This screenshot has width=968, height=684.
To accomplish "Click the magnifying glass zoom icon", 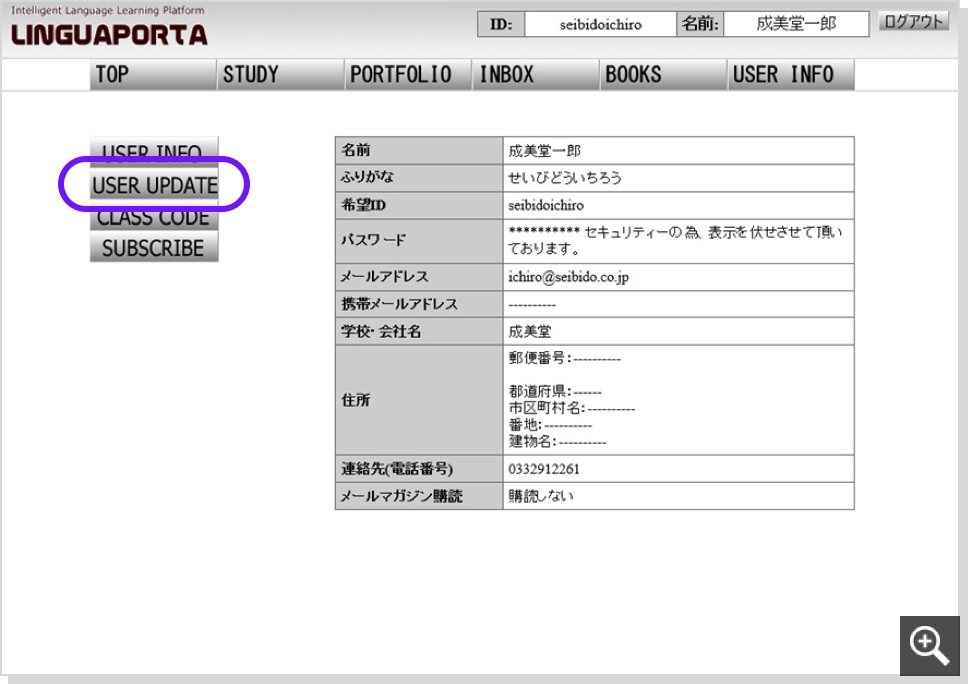I will [x=929, y=646].
